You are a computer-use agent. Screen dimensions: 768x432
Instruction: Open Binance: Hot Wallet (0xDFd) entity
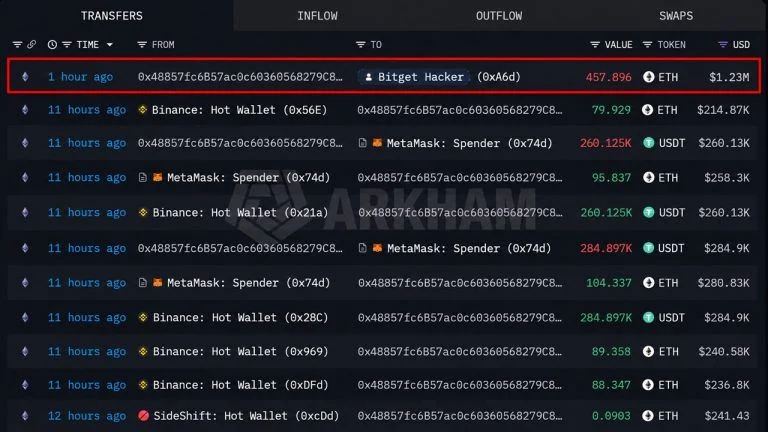tap(240, 385)
